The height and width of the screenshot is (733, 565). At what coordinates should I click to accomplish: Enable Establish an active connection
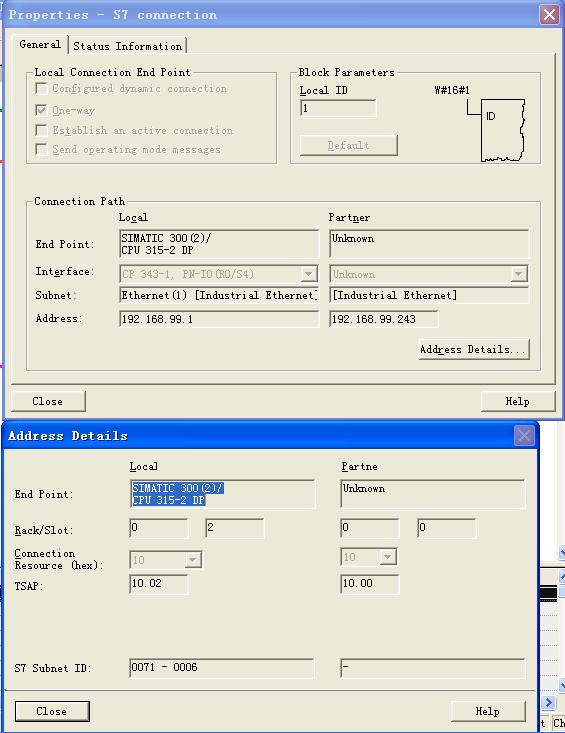tap(41, 130)
